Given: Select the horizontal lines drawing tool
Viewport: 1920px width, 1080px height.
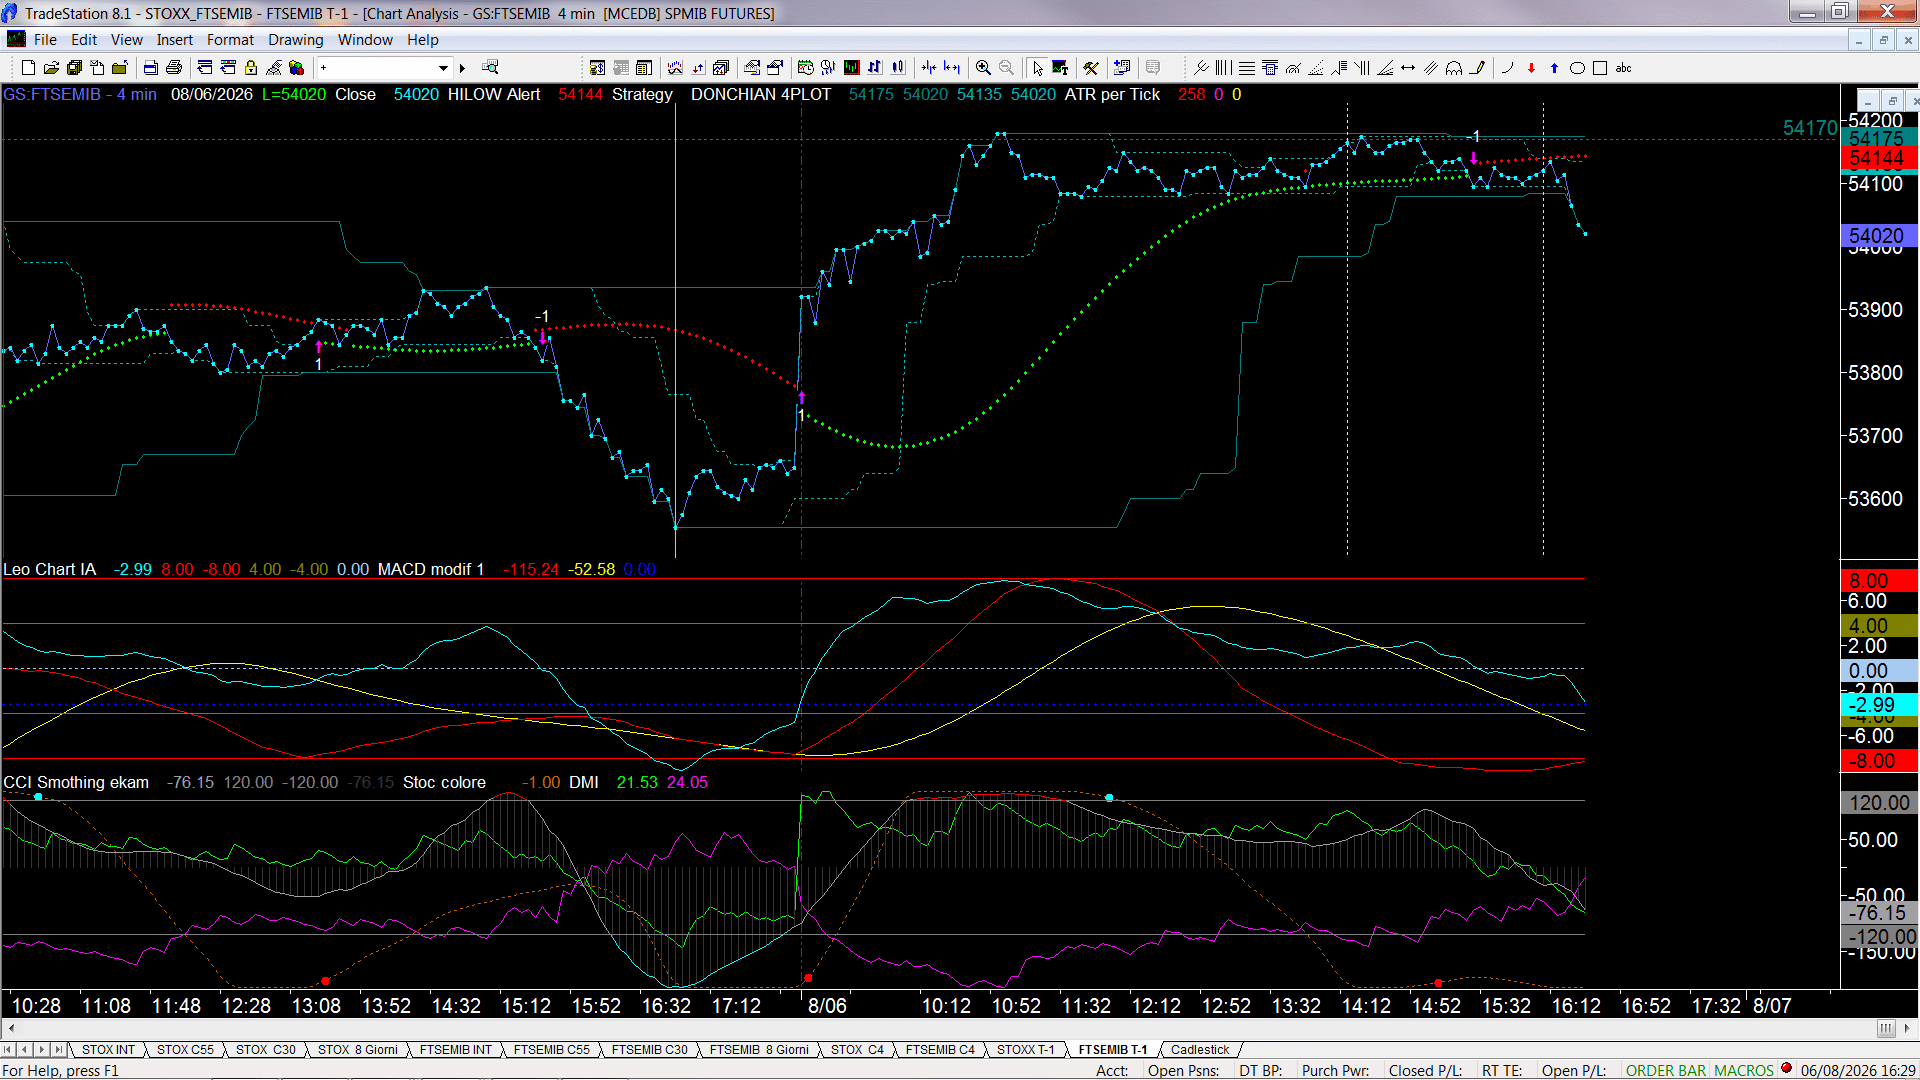Looking at the screenshot, I should pyautogui.click(x=1247, y=68).
